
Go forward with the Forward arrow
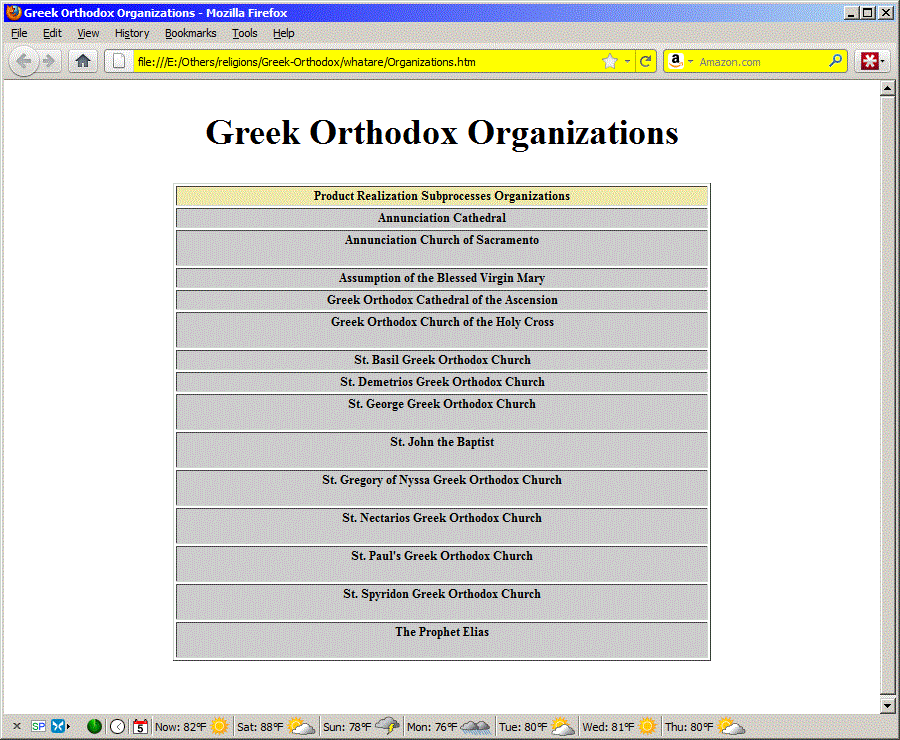click(50, 61)
